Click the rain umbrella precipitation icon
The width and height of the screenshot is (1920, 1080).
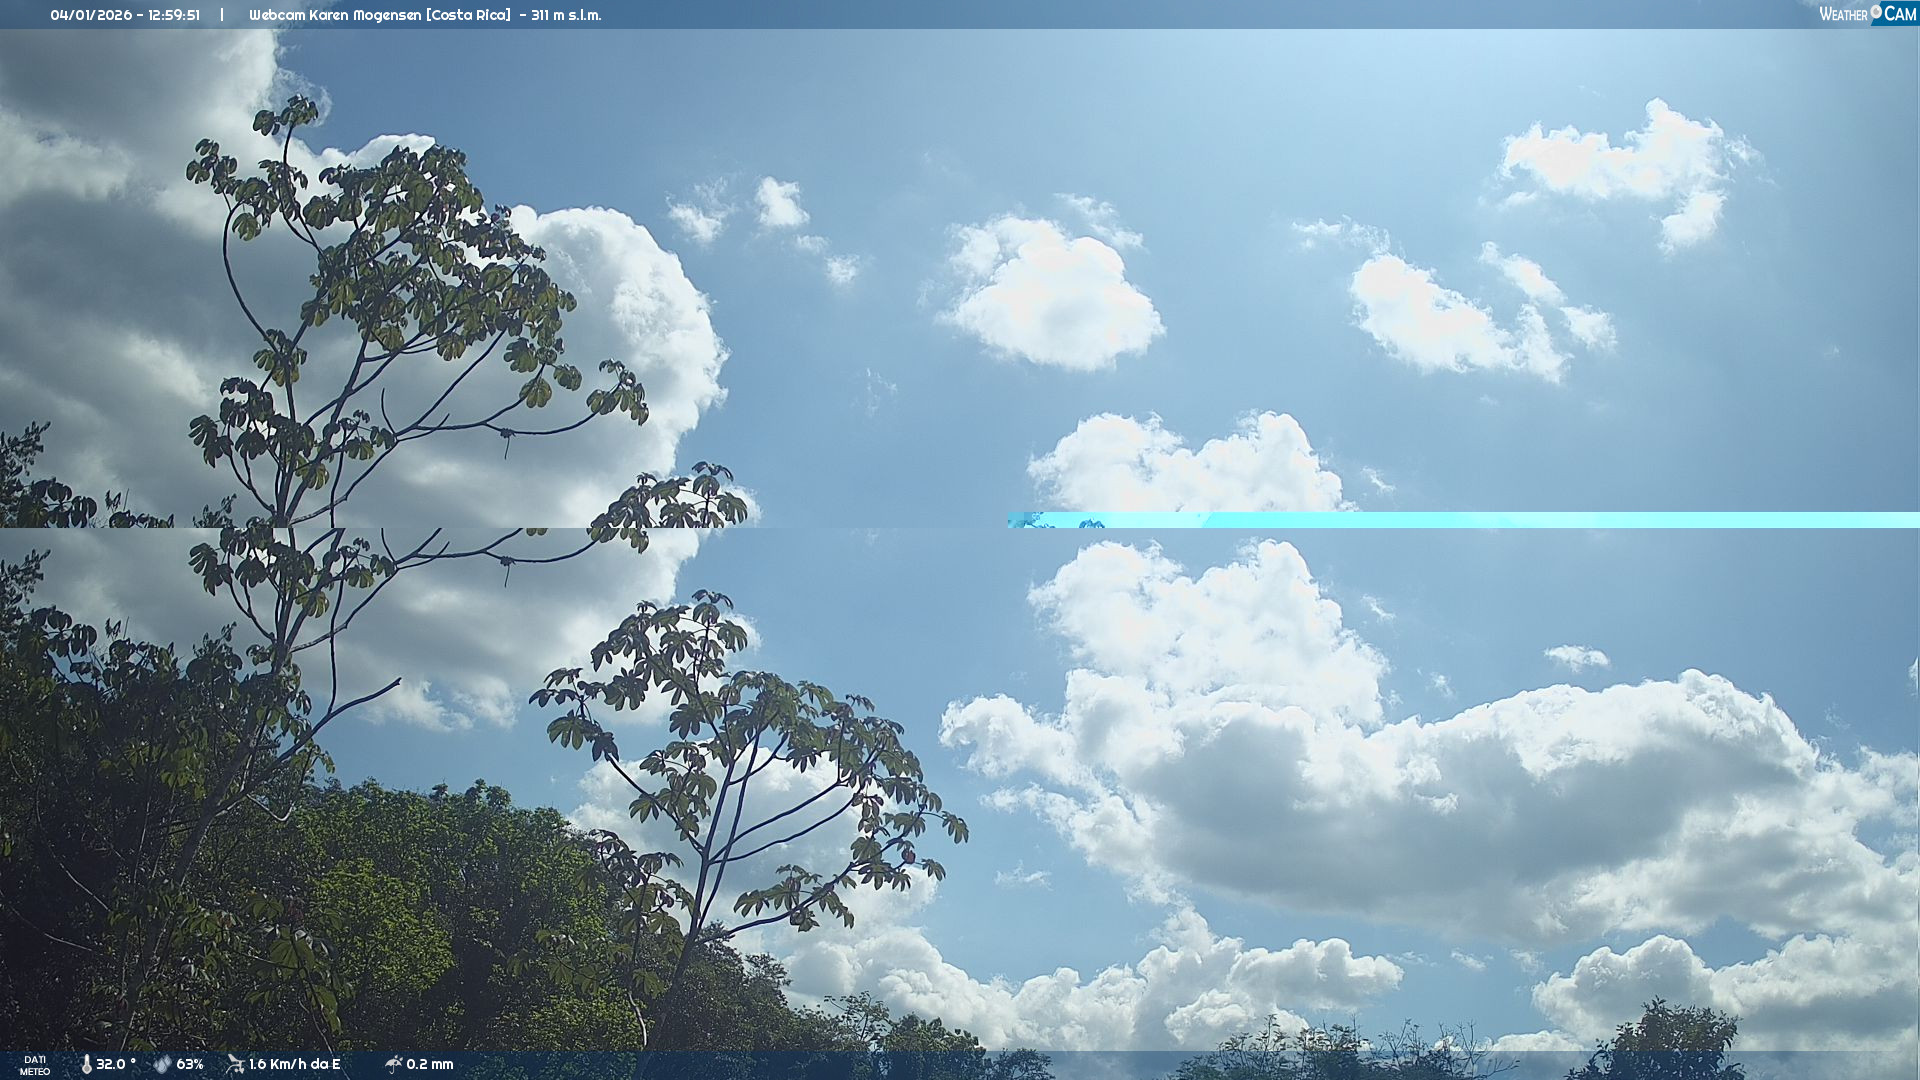pos(393,1064)
